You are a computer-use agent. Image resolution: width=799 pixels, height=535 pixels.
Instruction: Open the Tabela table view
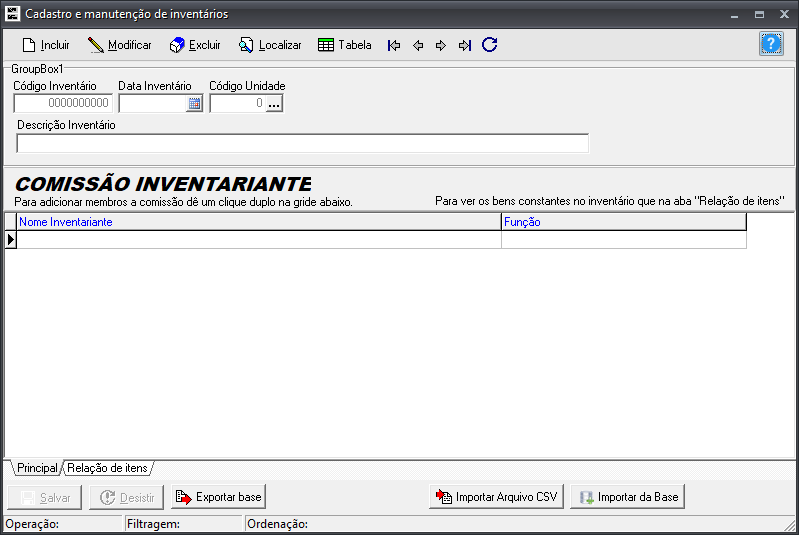tap(344, 45)
